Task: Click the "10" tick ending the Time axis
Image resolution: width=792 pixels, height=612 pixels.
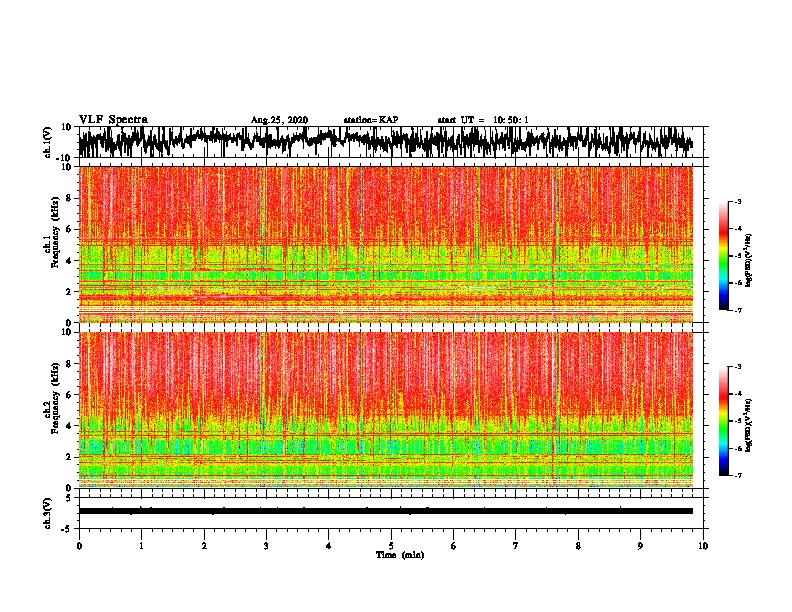Action: pos(703,546)
